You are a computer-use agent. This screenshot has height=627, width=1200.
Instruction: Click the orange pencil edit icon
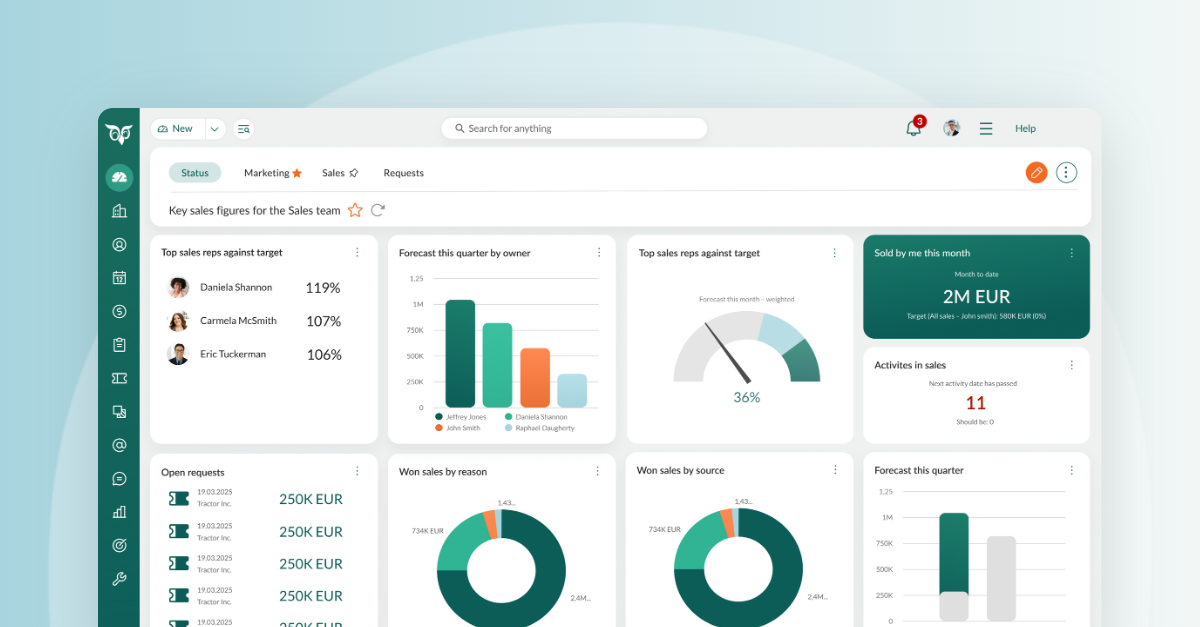[1036, 172]
